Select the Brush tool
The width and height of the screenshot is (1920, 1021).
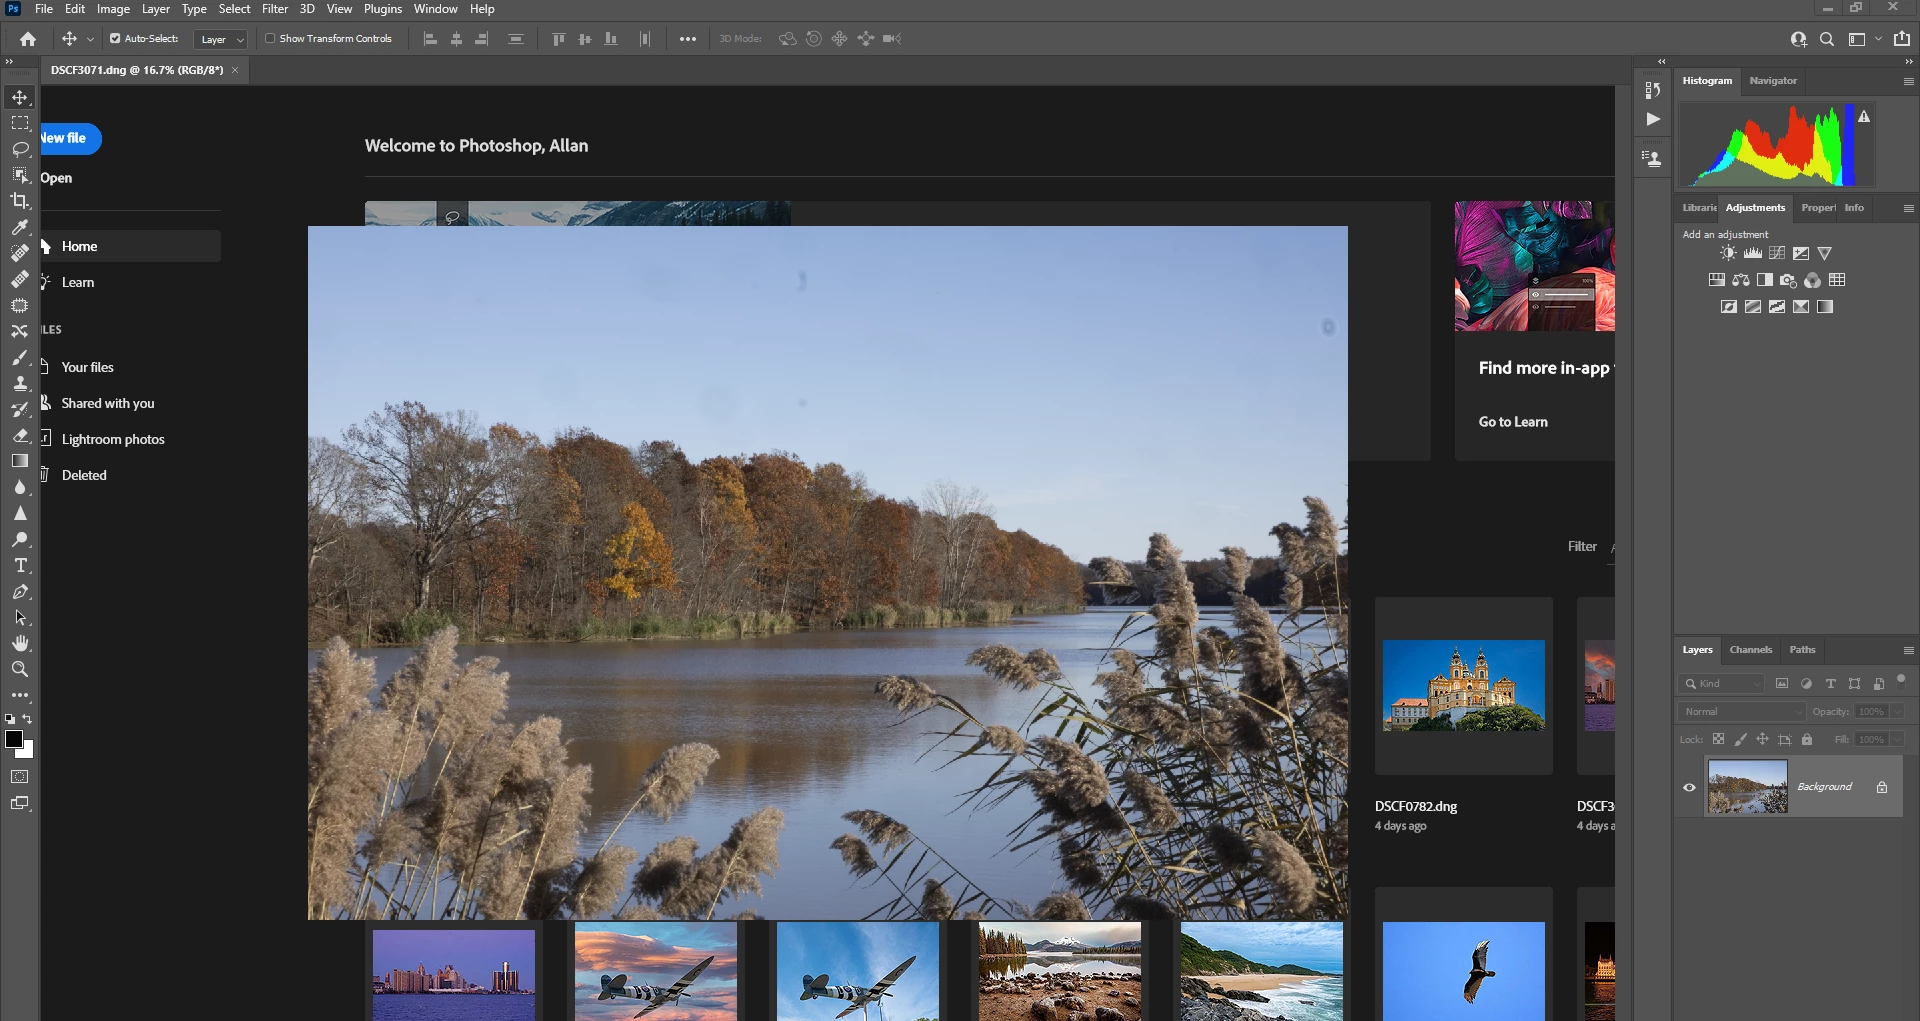20,357
